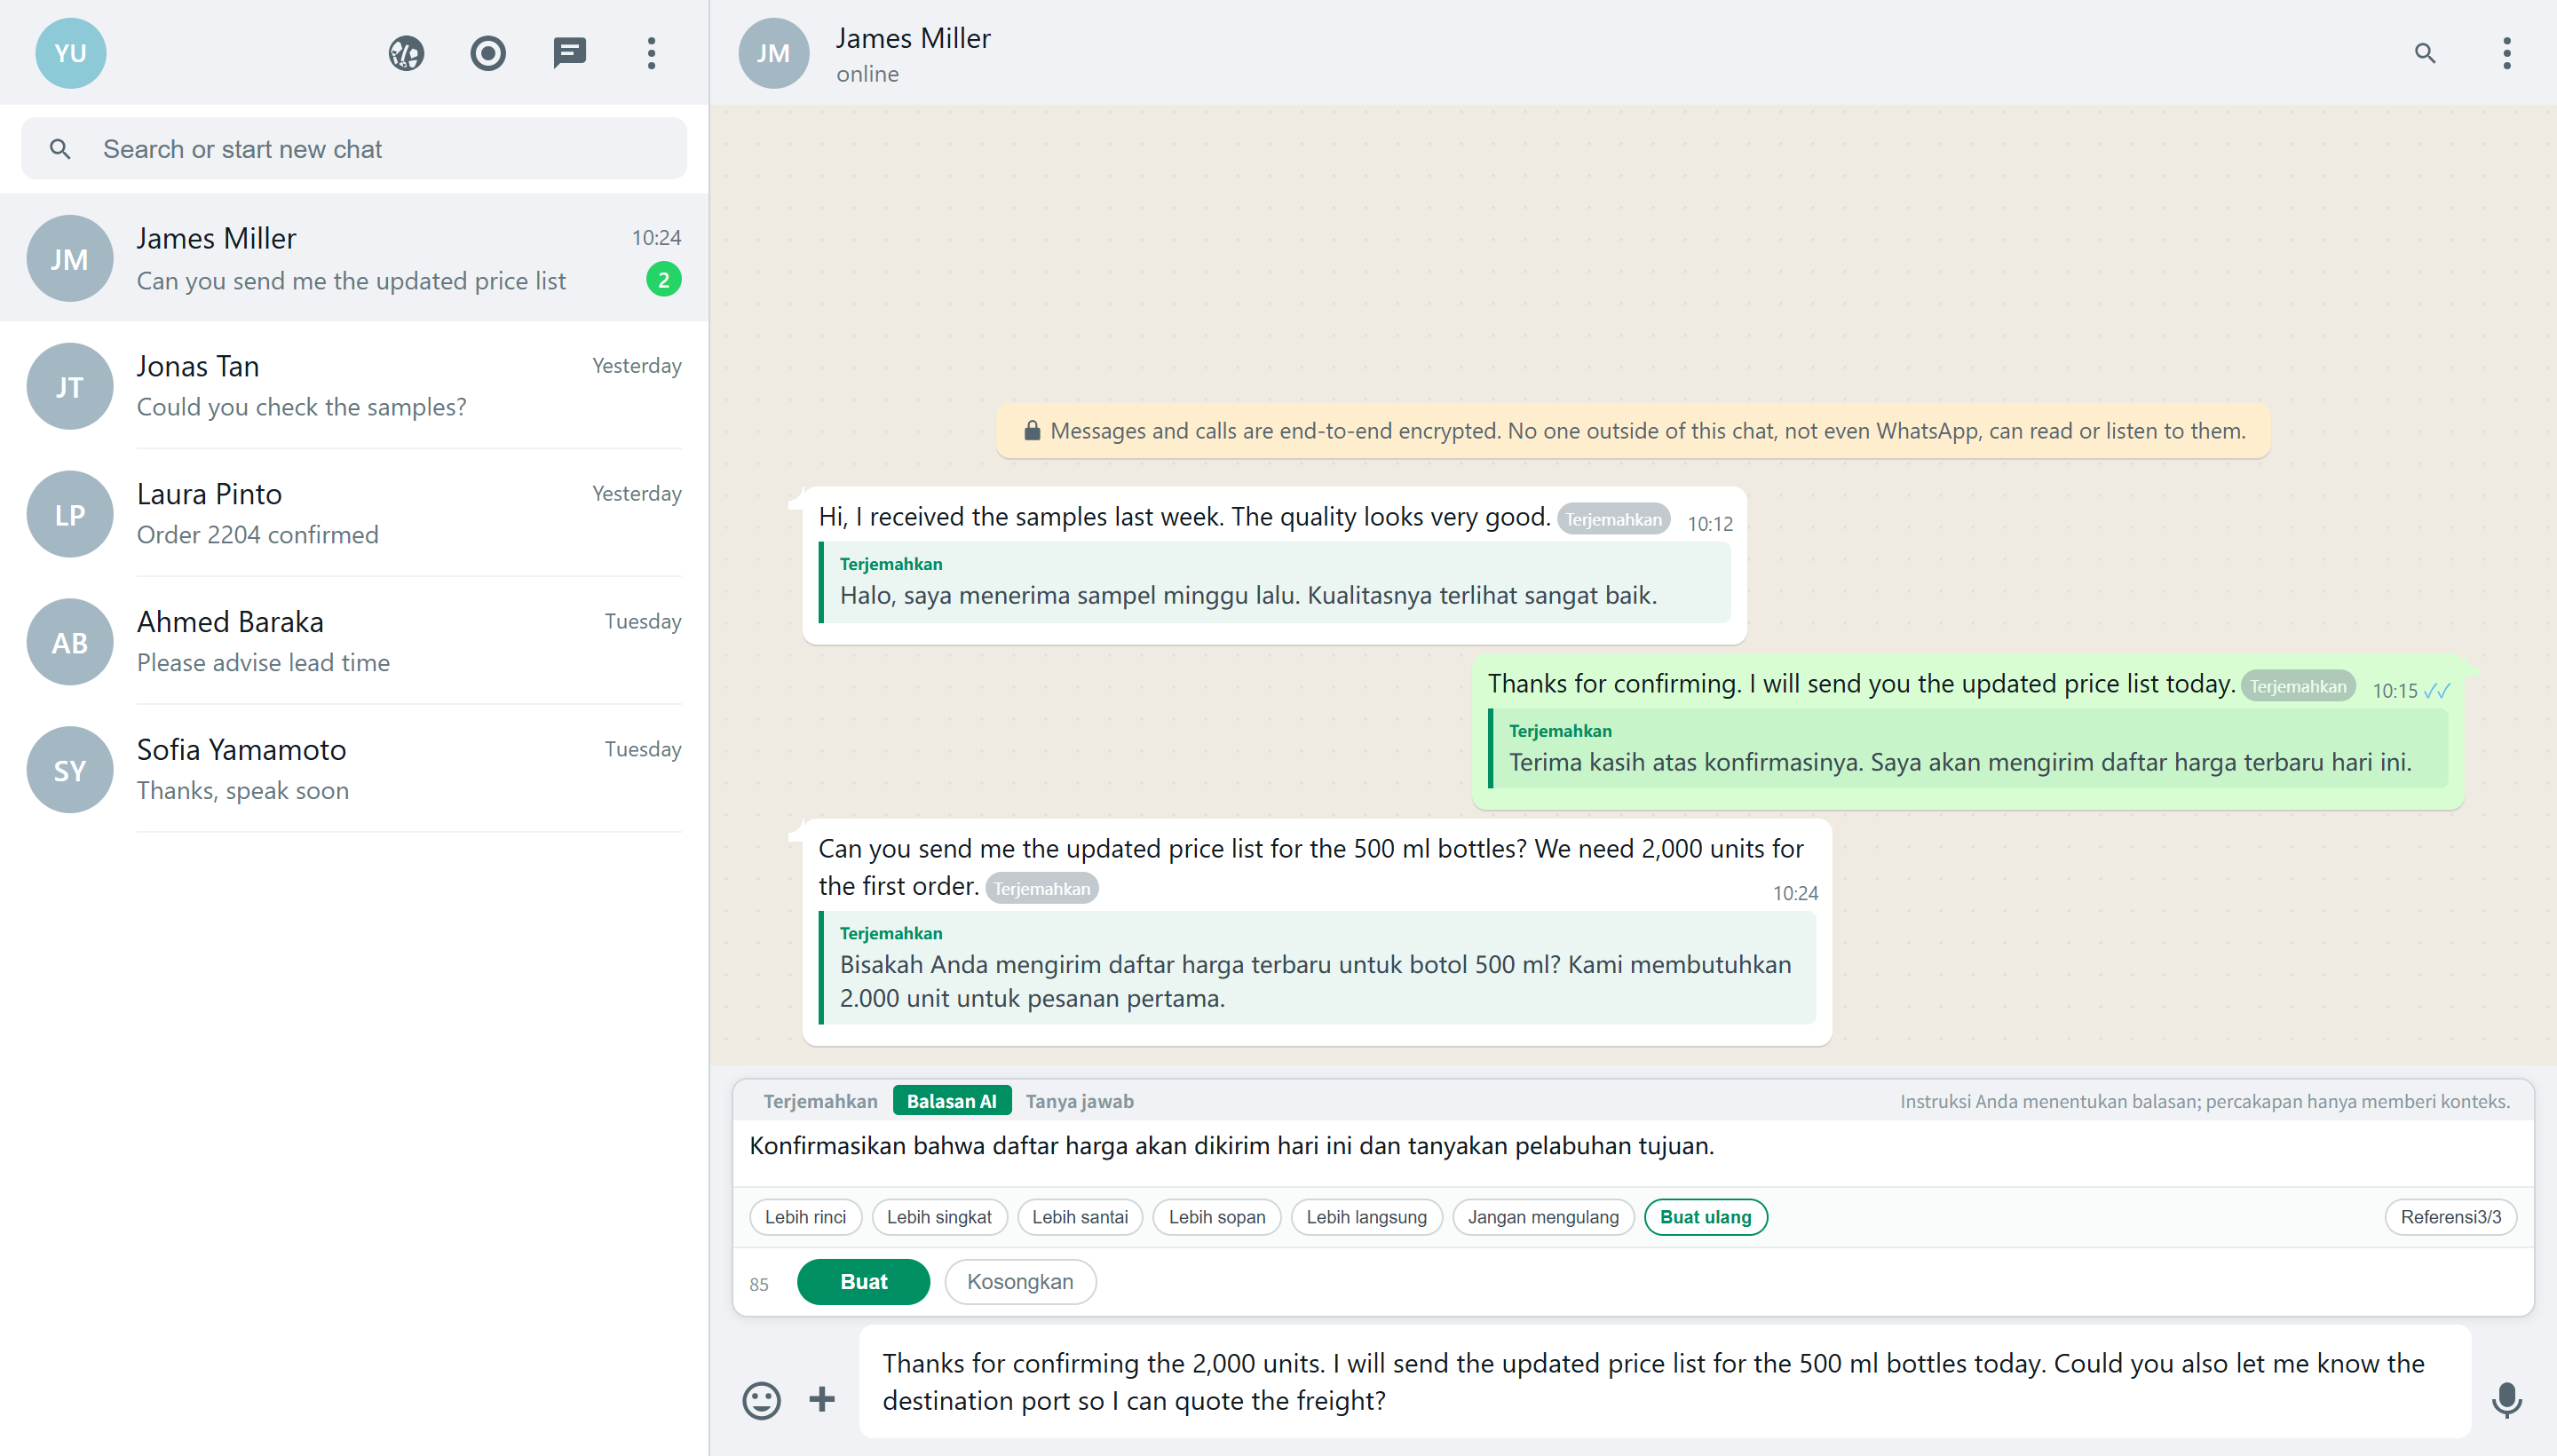Image resolution: width=2557 pixels, height=1456 pixels.
Task: Click the SY avatar for Sofia Yamamoto
Action: [x=70, y=770]
